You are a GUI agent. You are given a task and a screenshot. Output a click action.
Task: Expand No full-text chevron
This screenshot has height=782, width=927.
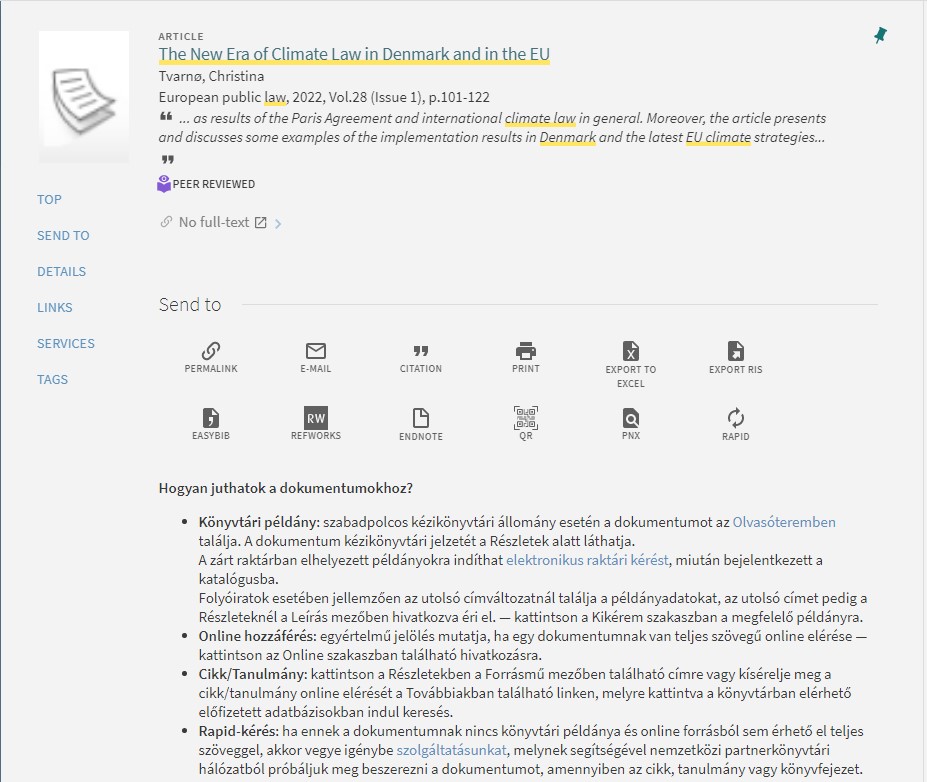[x=278, y=224]
